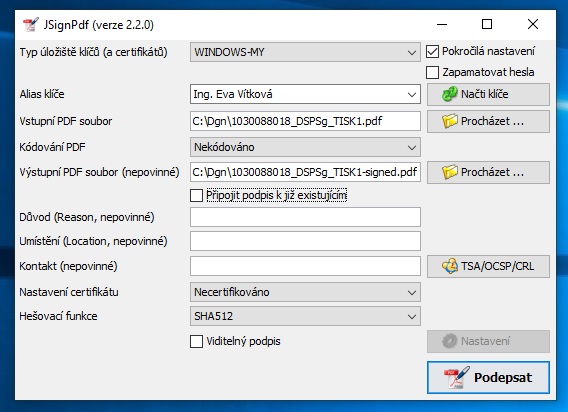
Task: Click folder icon beside Vstupní PDF soubor field
Action: 450,121
